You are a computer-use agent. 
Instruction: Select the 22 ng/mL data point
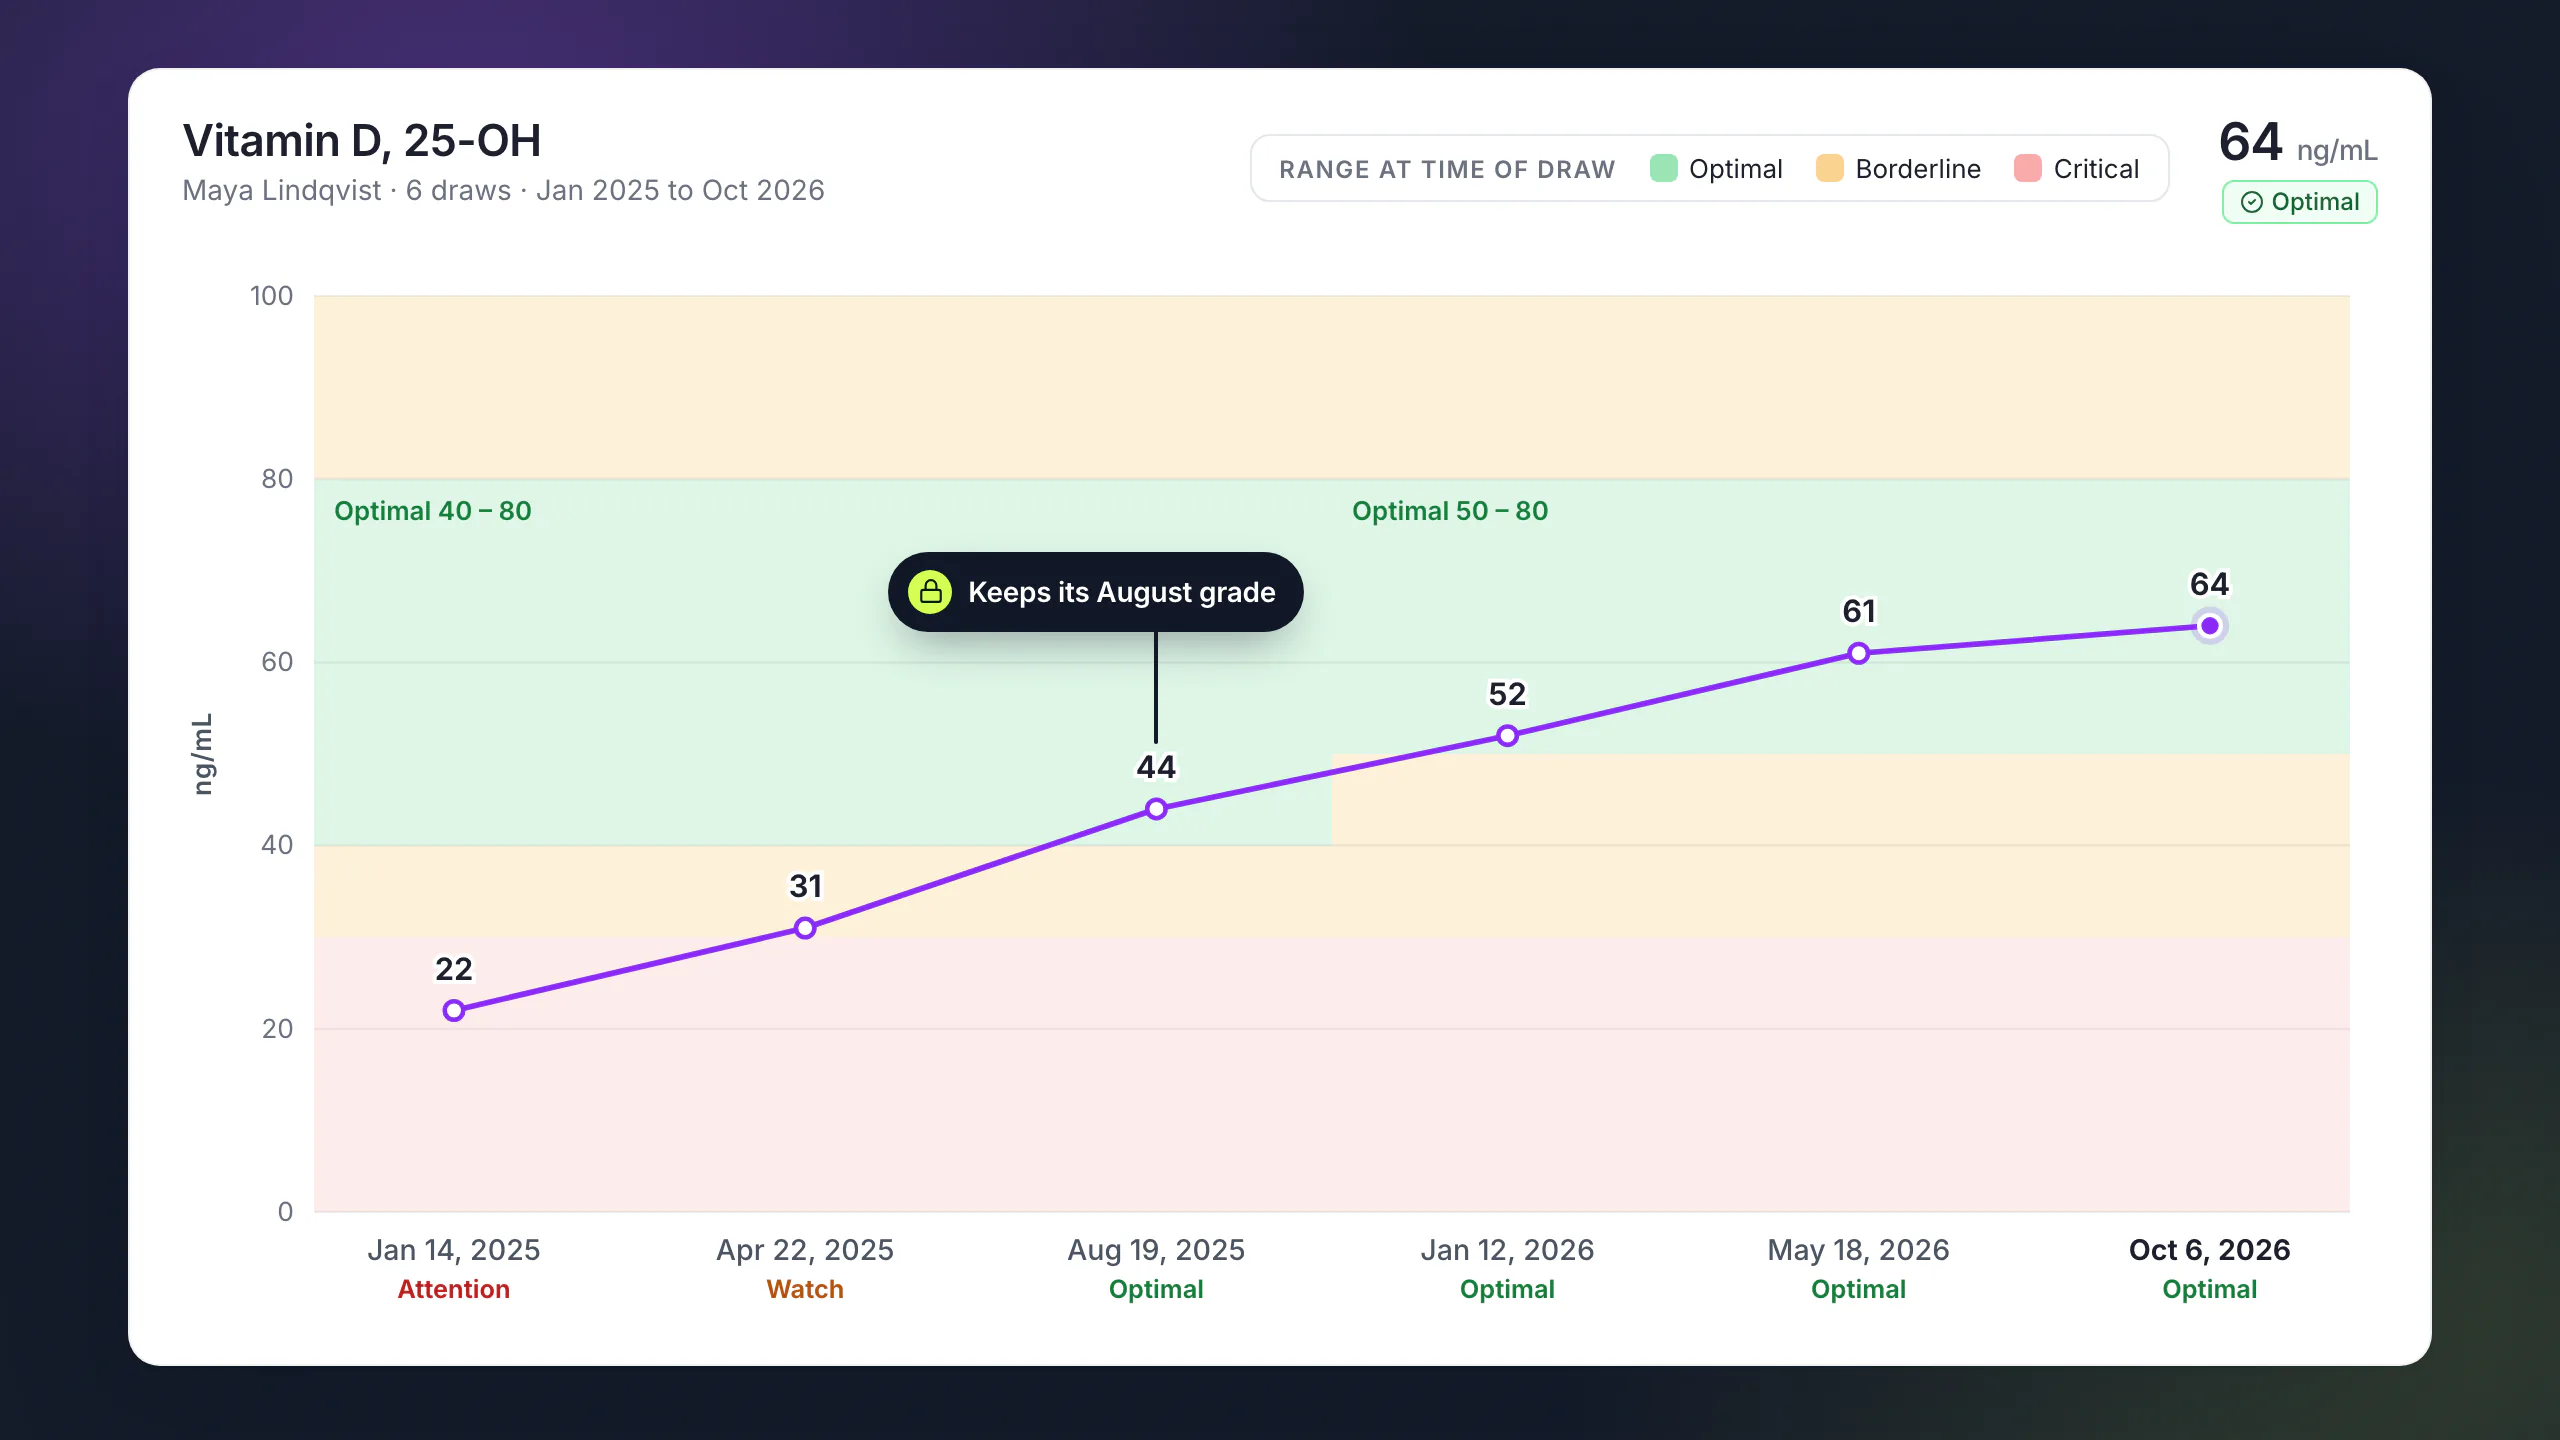(x=454, y=1010)
